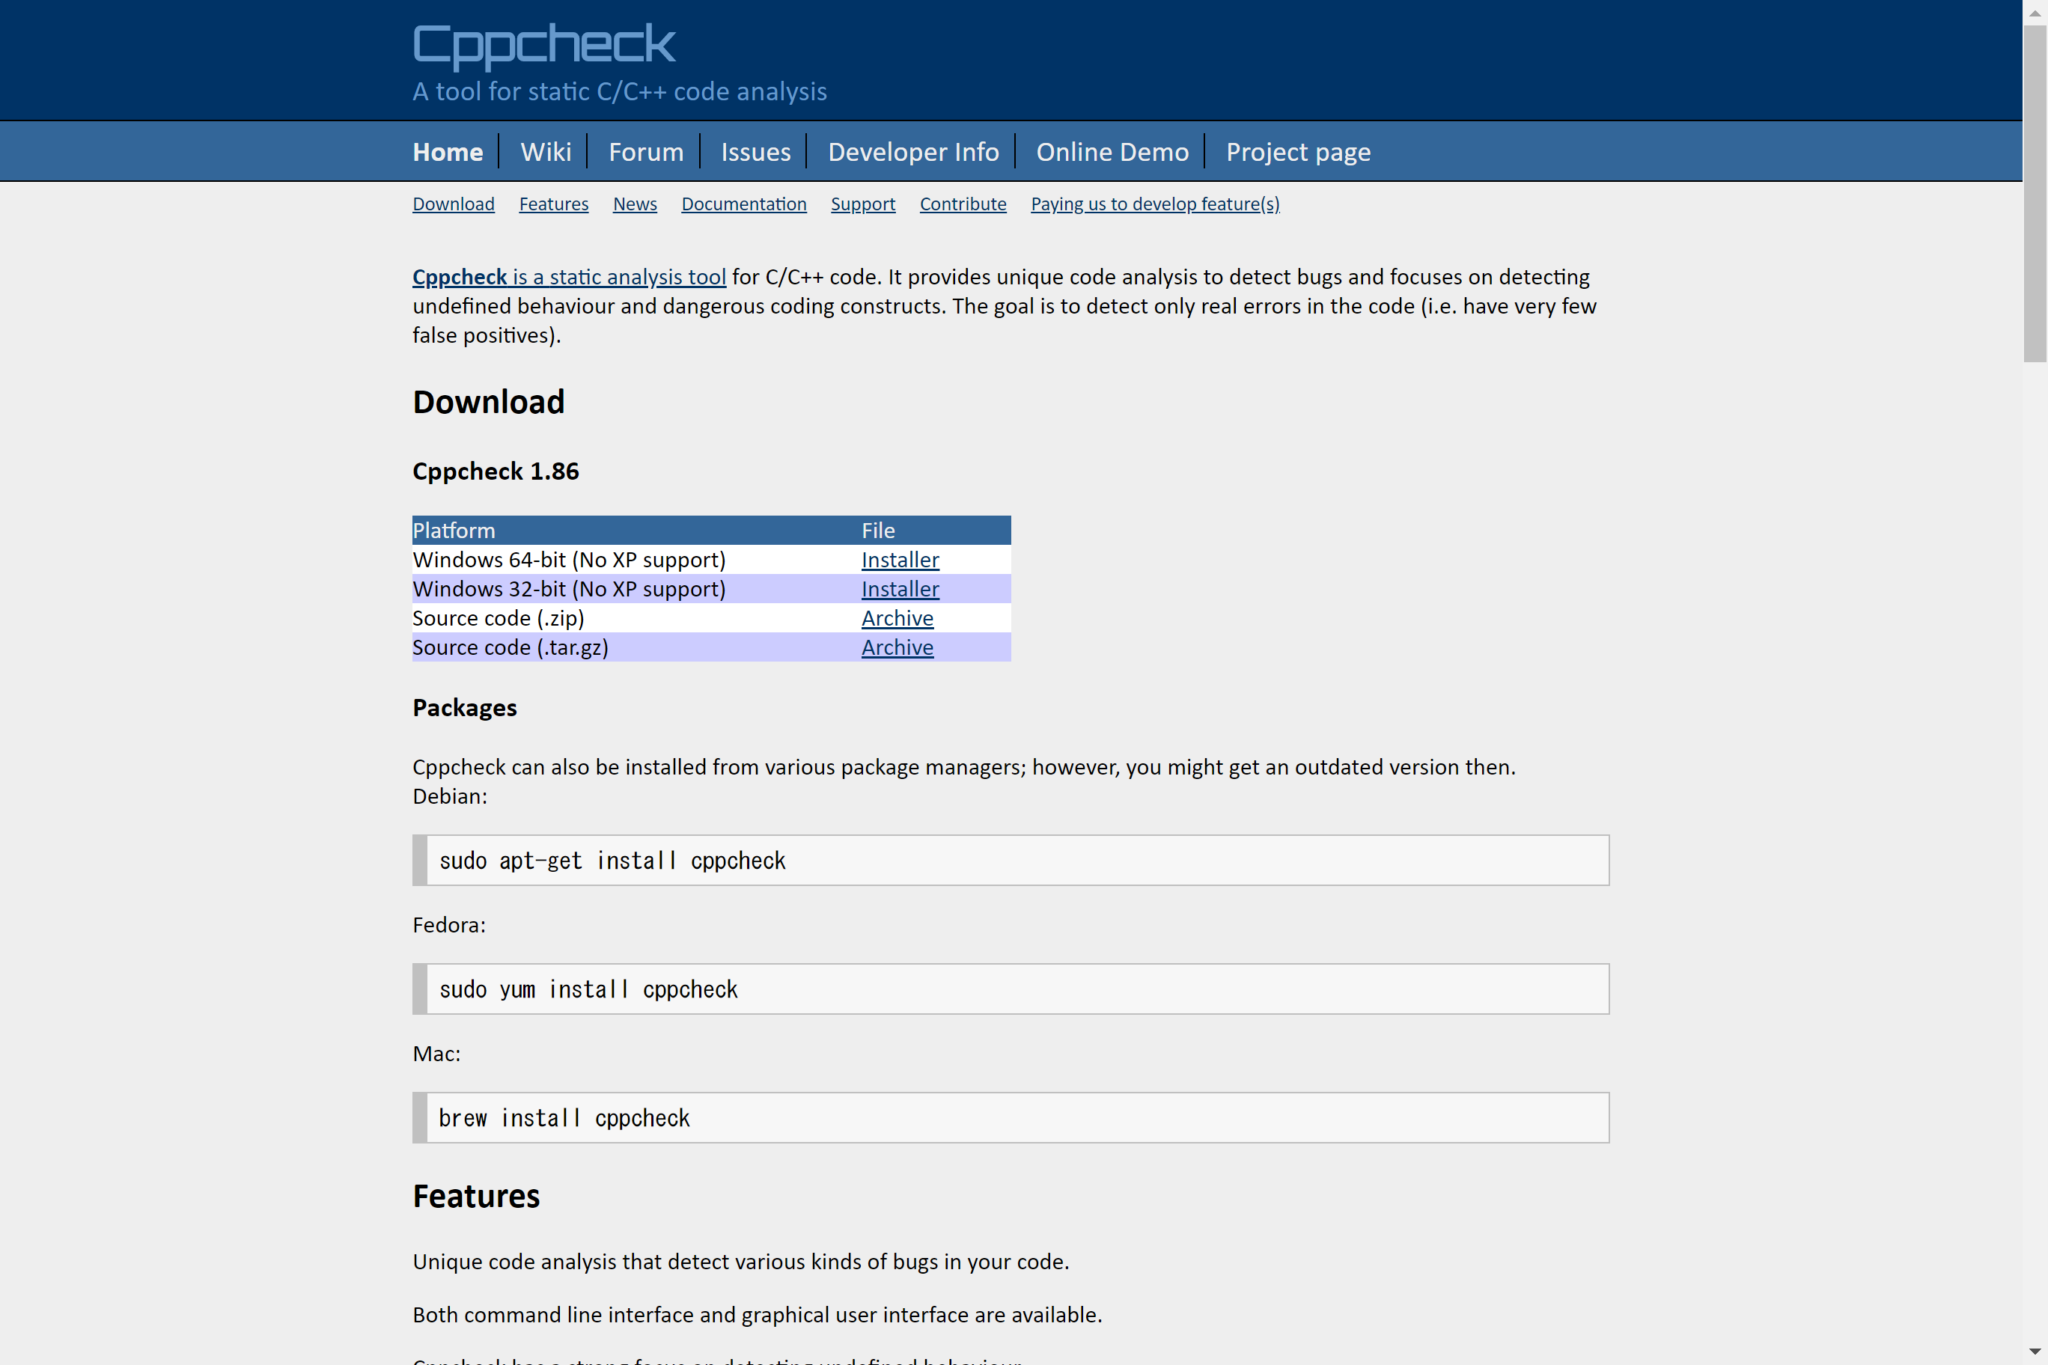Go to the Home menu item

pos(447,151)
